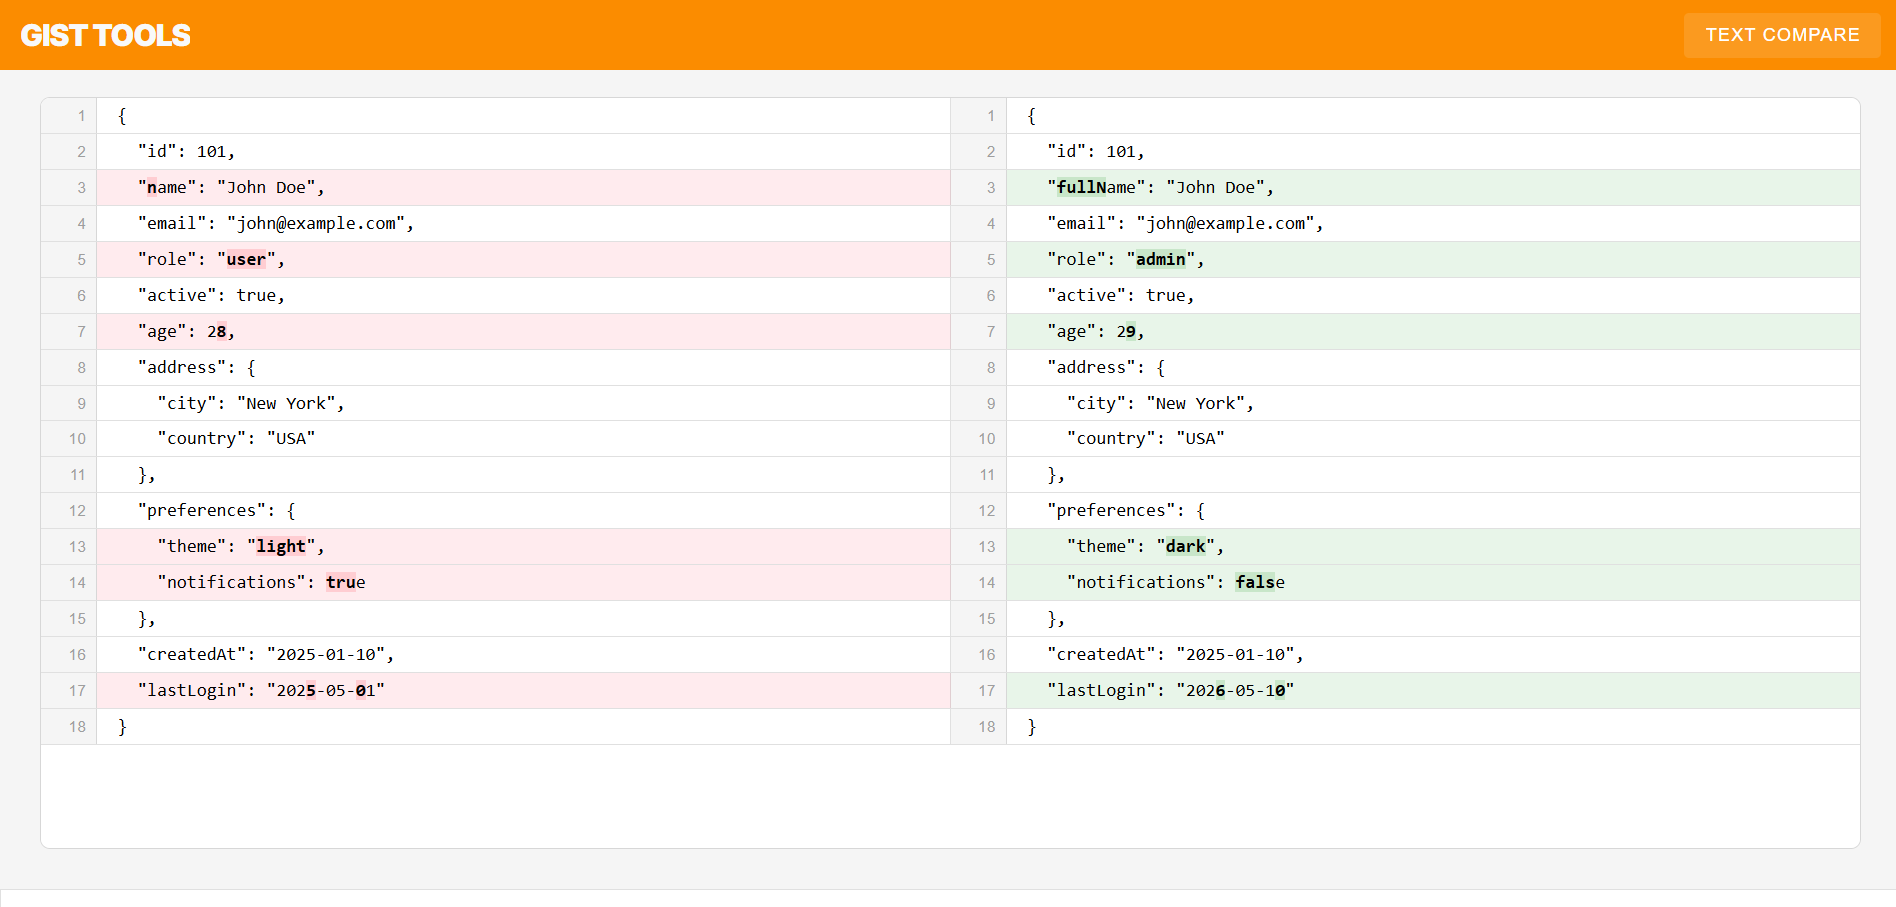Click the "email" line in left pane
Screen dimensions: 1896x907
(523, 223)
